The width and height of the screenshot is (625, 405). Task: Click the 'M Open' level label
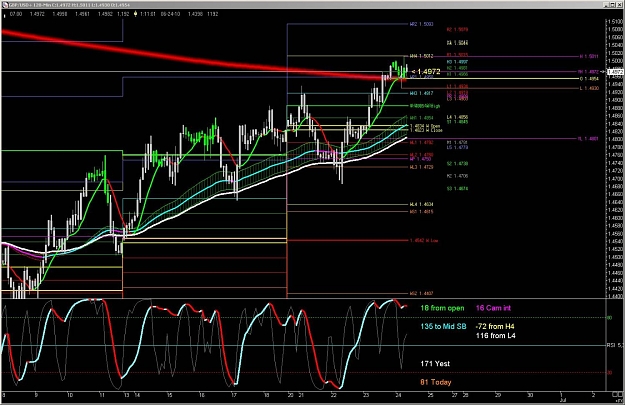coord(425,126)
